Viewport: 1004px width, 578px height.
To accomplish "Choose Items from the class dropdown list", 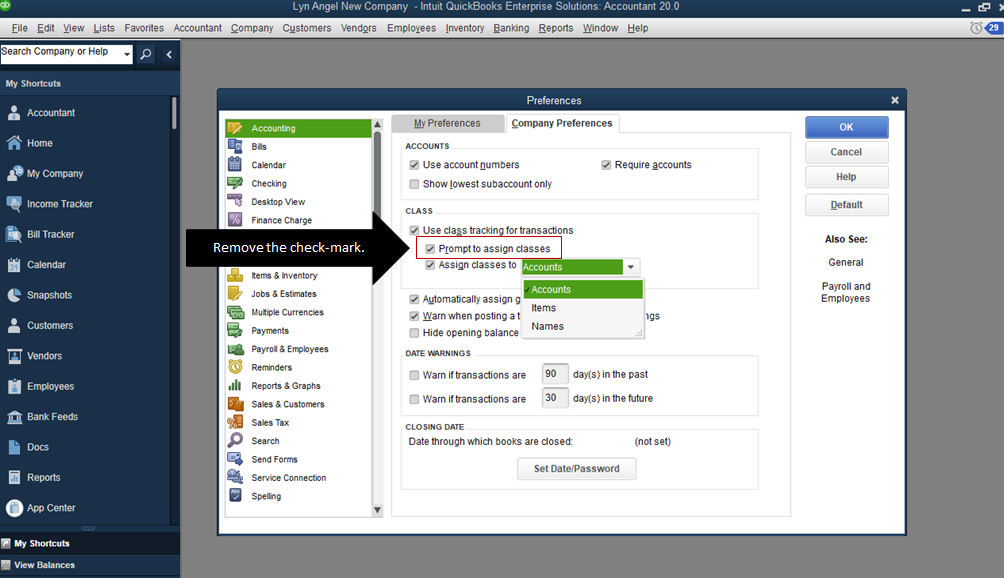I will (x=583, y=308).
